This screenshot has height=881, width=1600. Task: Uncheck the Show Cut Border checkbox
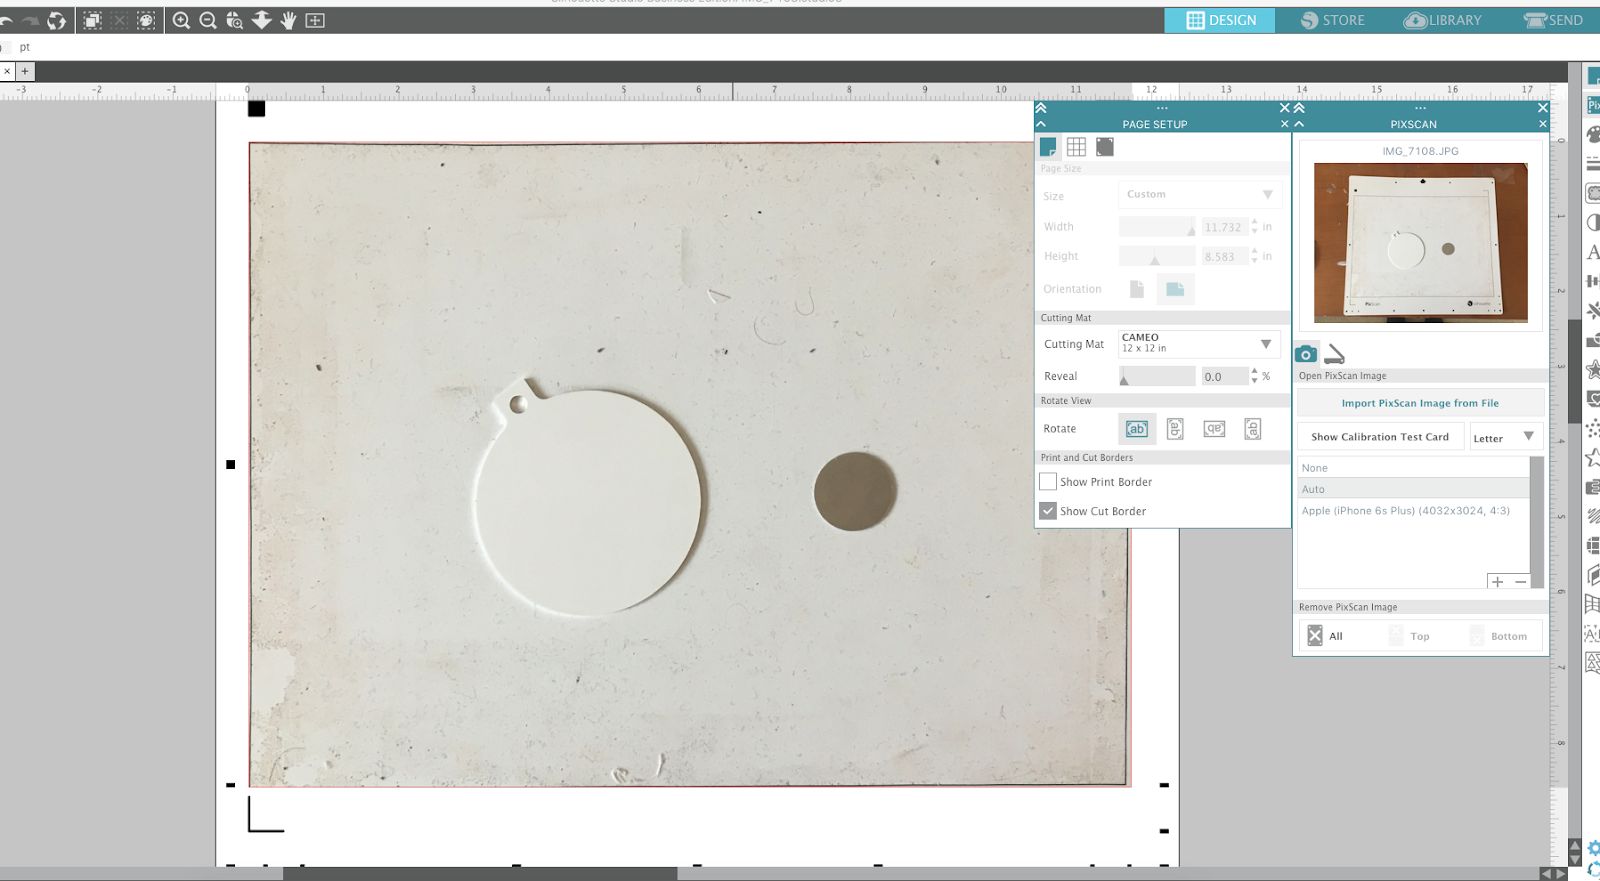[1048, 511]
